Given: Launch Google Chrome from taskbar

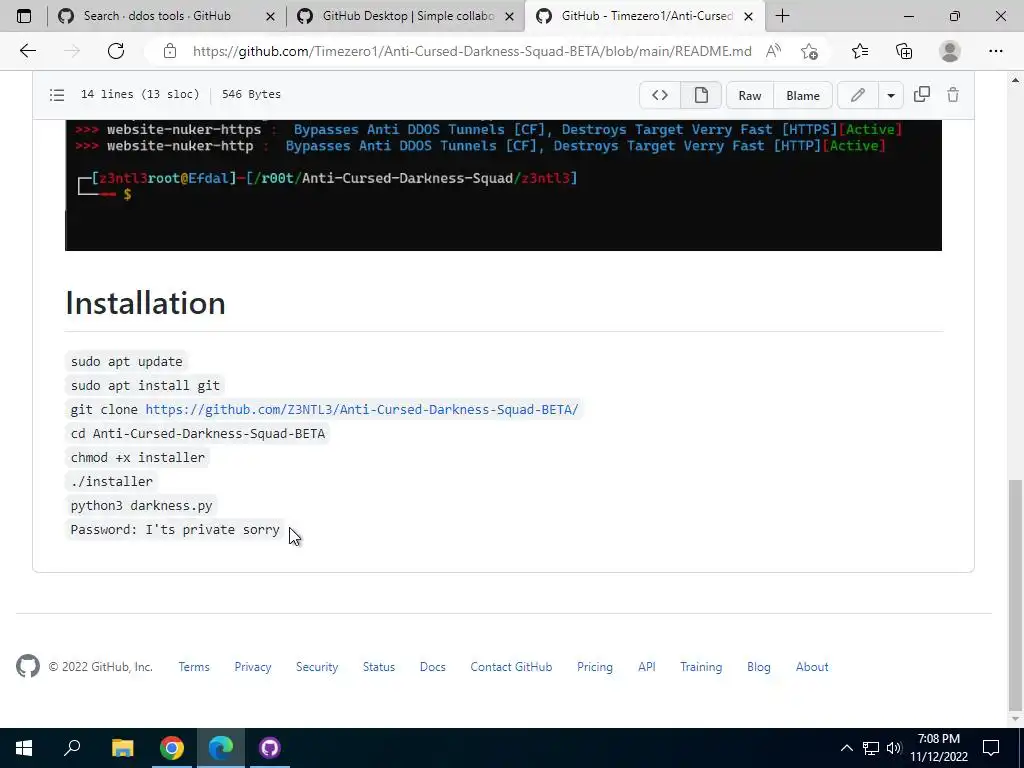Looking at the screenshot, I should point(172,748).
